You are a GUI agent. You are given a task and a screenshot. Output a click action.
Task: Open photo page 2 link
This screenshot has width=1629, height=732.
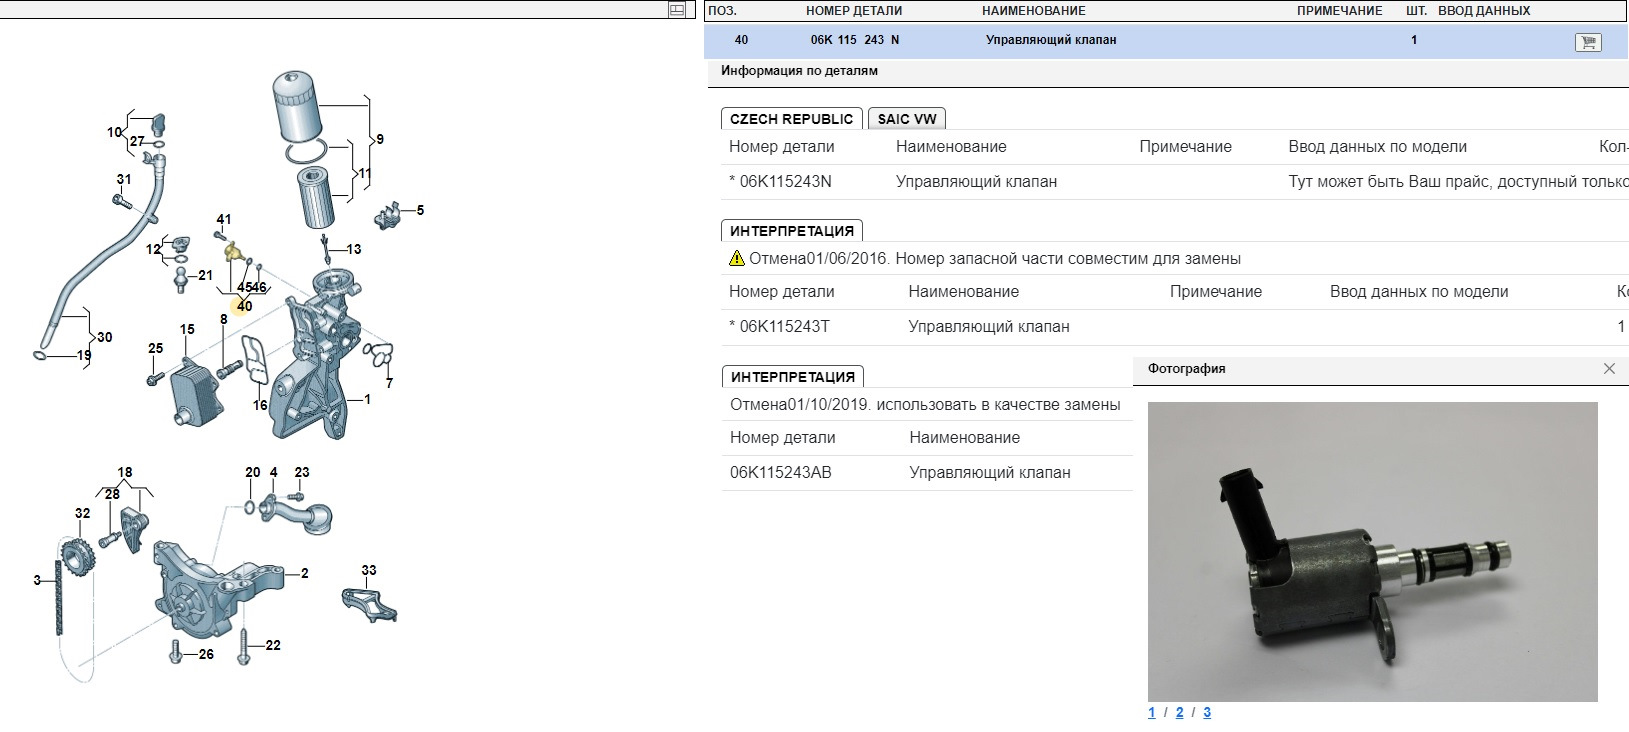(x=1180, y=713)
